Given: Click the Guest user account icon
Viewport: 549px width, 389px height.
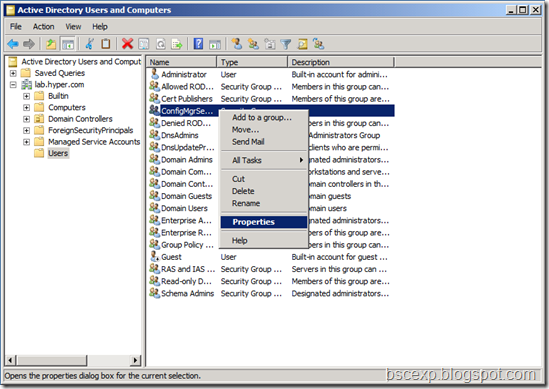Looking at the screenshot, I should [x=154, y=257].
